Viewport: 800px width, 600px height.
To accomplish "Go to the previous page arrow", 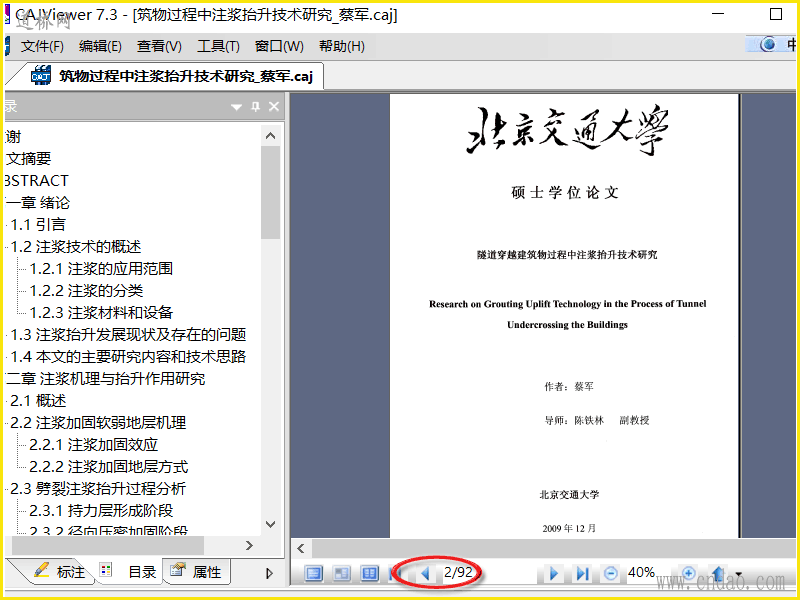I will (x=425, y=574).
